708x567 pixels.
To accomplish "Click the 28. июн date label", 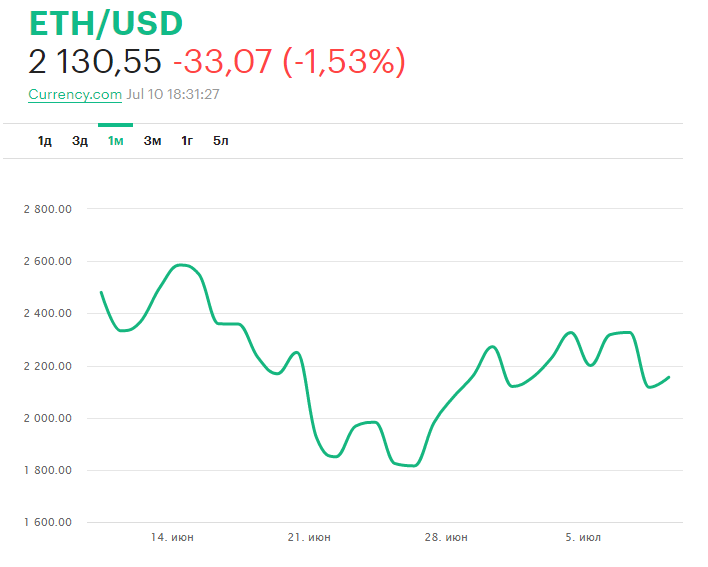I will (445, 538).
